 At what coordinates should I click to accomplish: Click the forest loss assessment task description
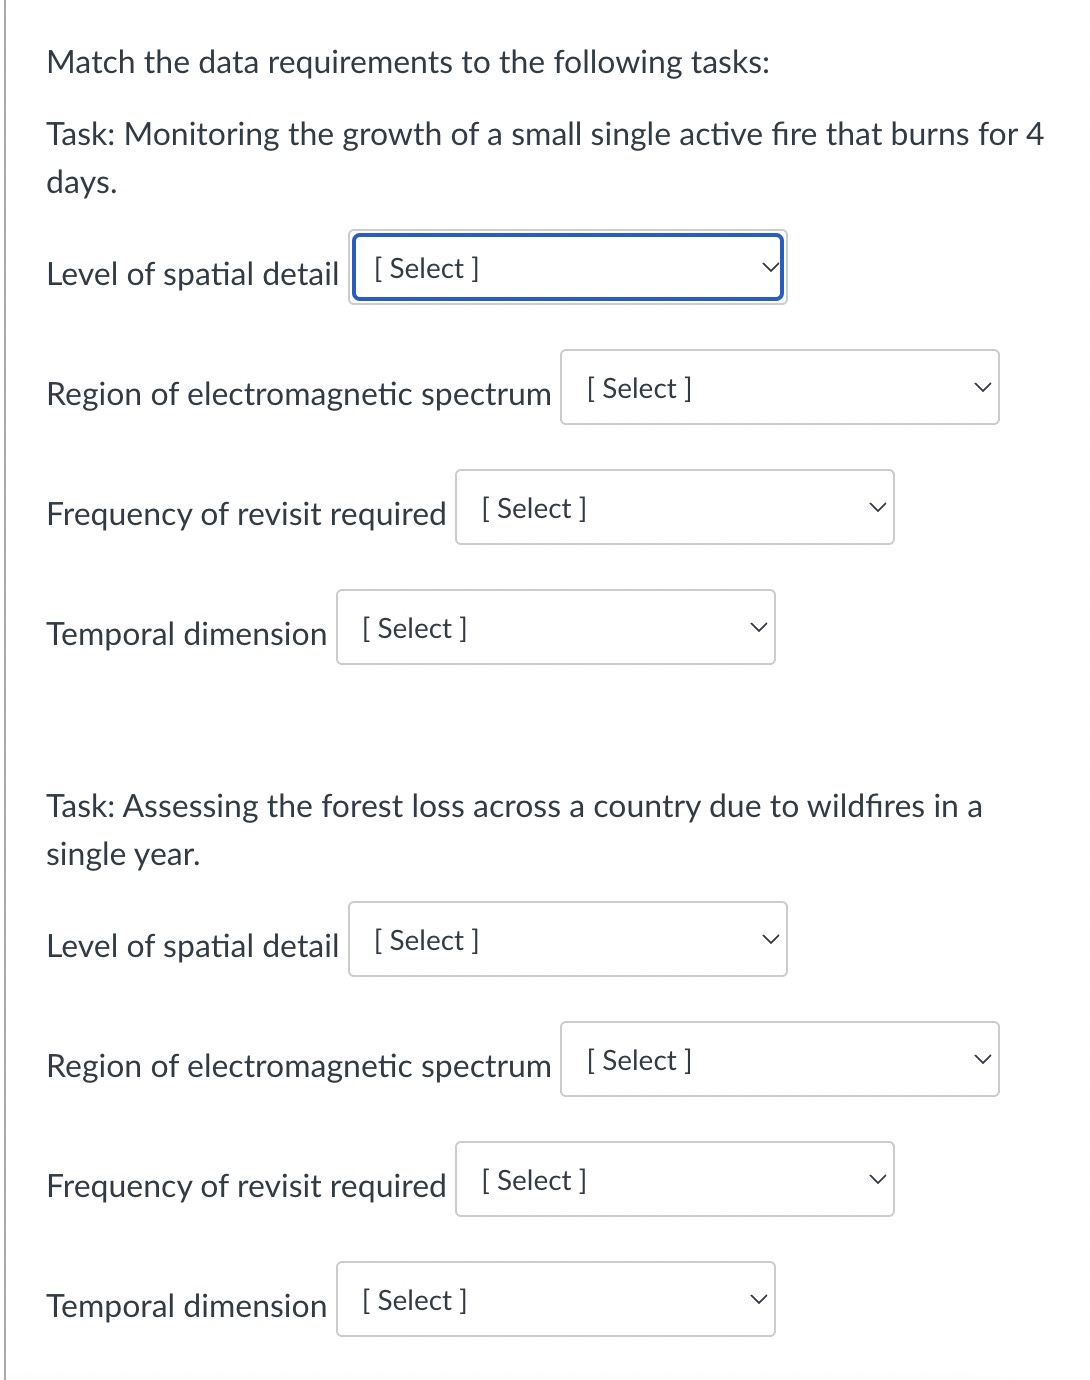click(514, 830)
